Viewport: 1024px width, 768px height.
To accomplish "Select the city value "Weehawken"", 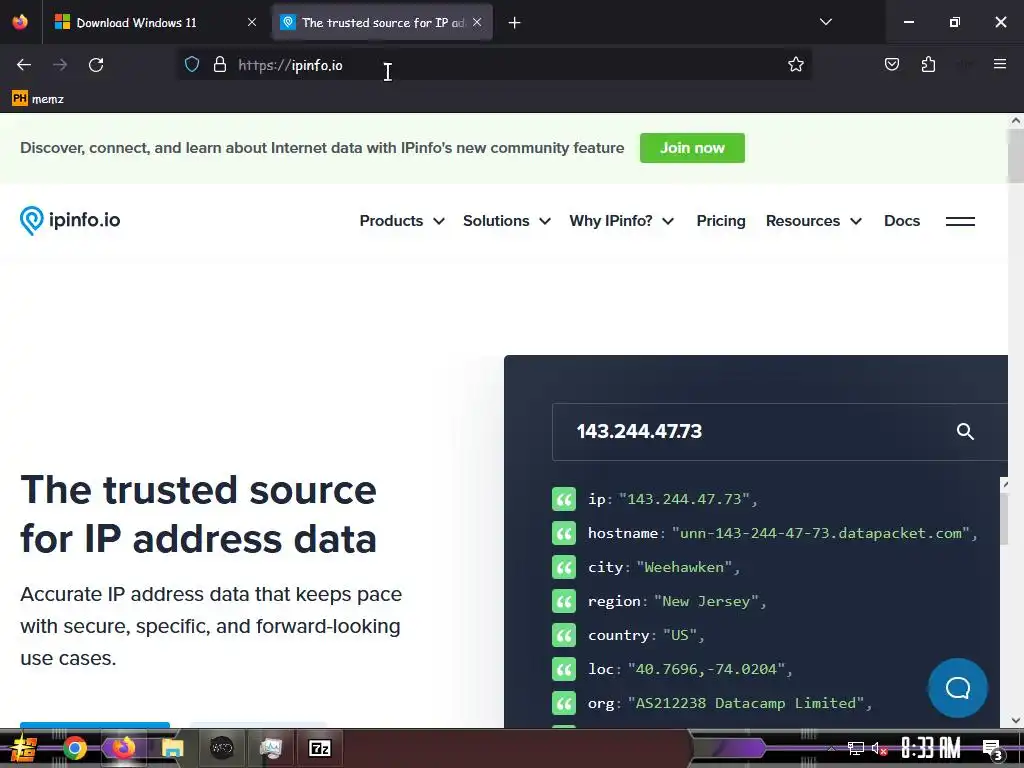I will [684, 567].
